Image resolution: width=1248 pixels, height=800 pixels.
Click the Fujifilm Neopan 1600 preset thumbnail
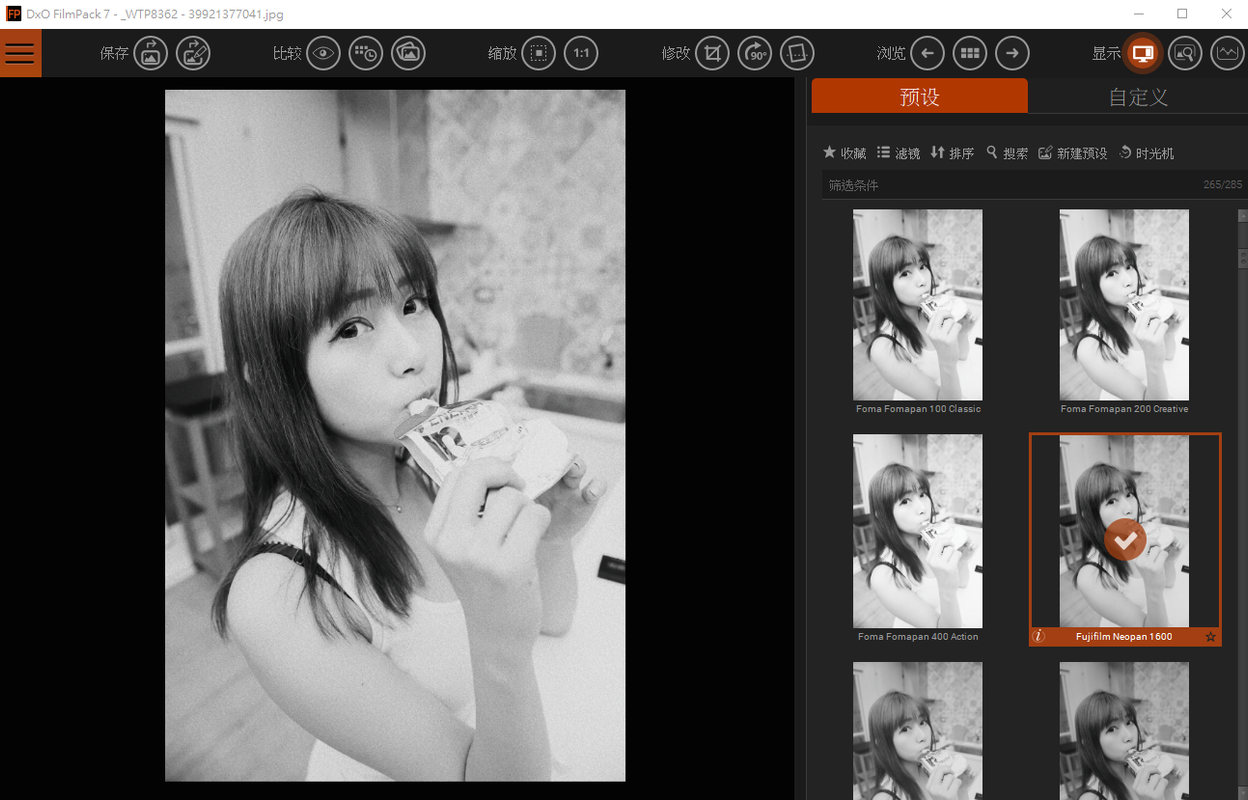(1125, 531)
